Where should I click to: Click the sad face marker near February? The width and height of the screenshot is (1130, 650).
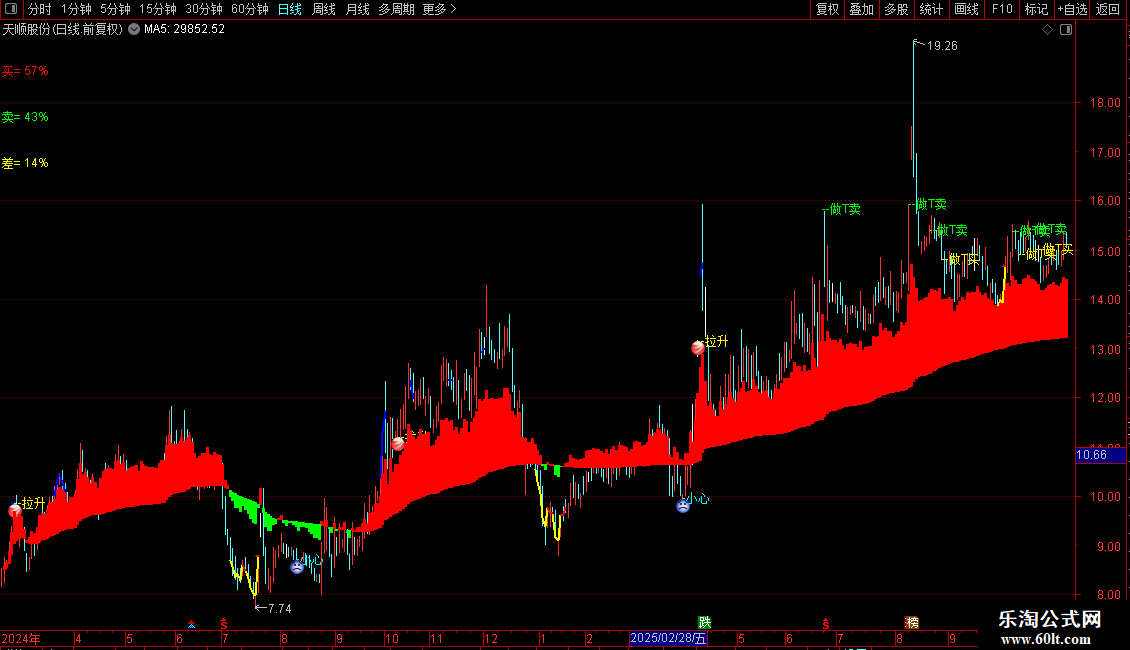(x=682, y=506)
